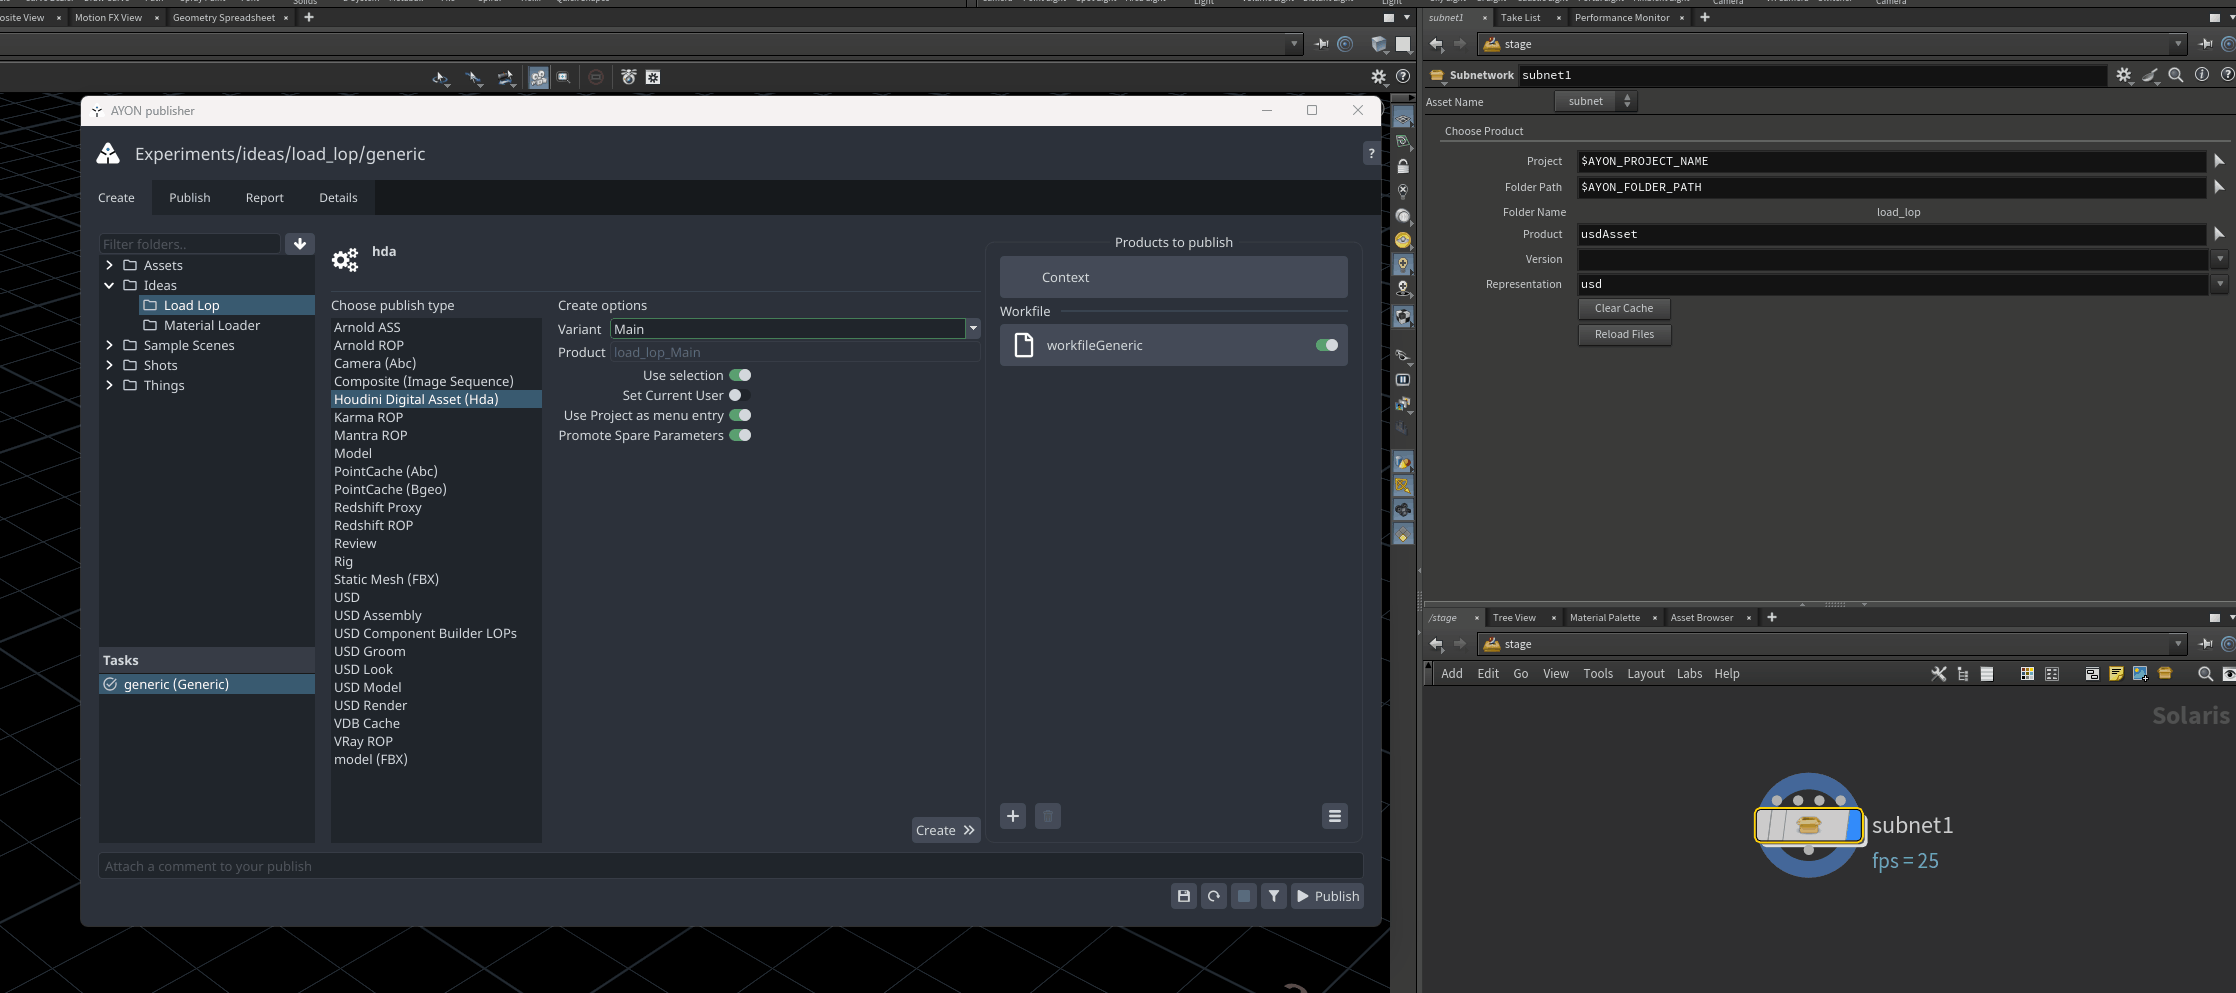The height and width of the screenshot is (993, 2236).
Task: Click the colored palette grid icon in network toolbar
Action: (x=2027, y=674)
